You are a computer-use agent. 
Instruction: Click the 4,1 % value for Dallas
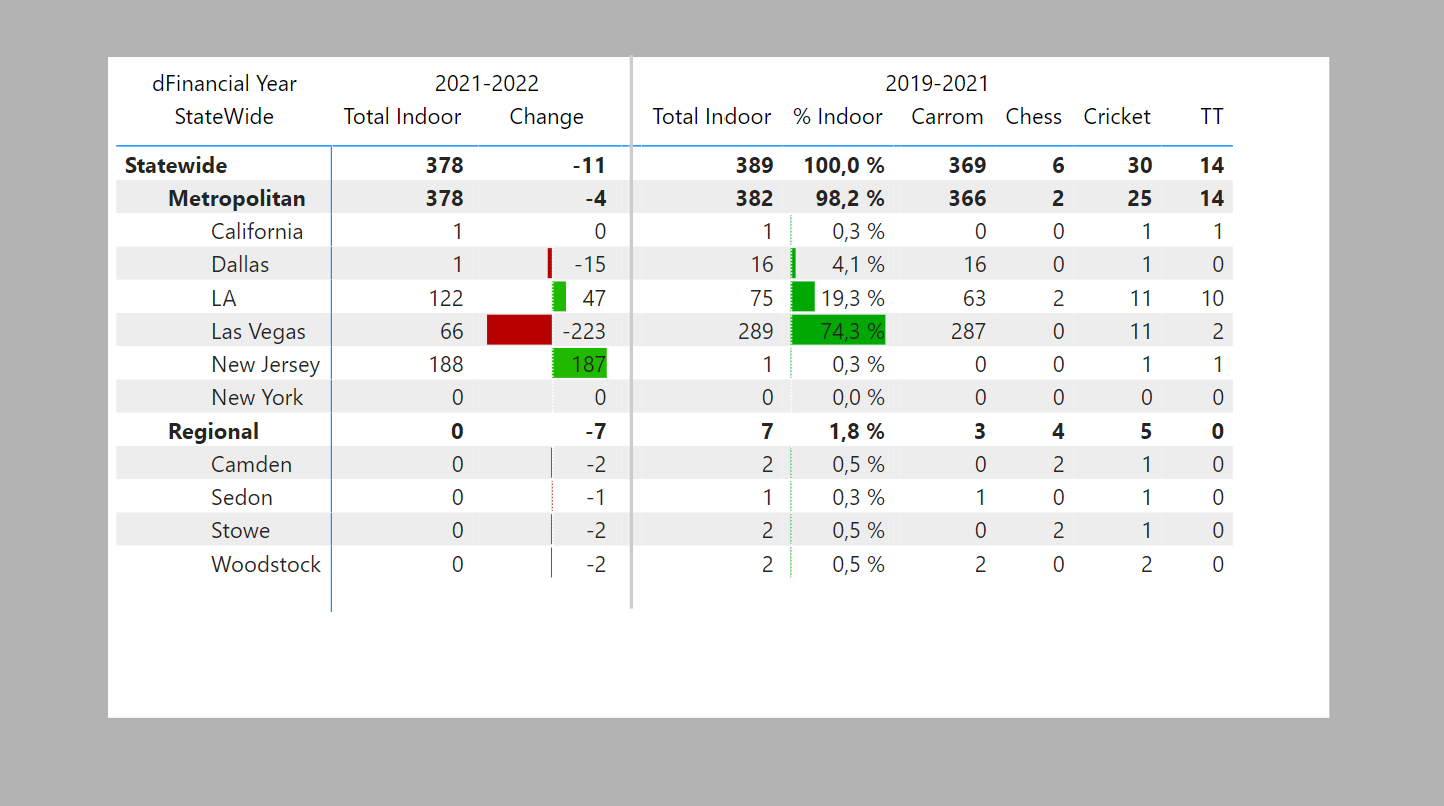click(x=859, y=265)
